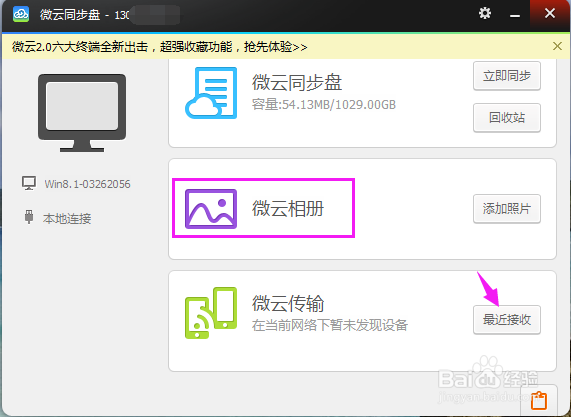The image size is (571, 417).
Task: Select the computer name Win8.1-03262056
Action: click(x=87, y=184)
